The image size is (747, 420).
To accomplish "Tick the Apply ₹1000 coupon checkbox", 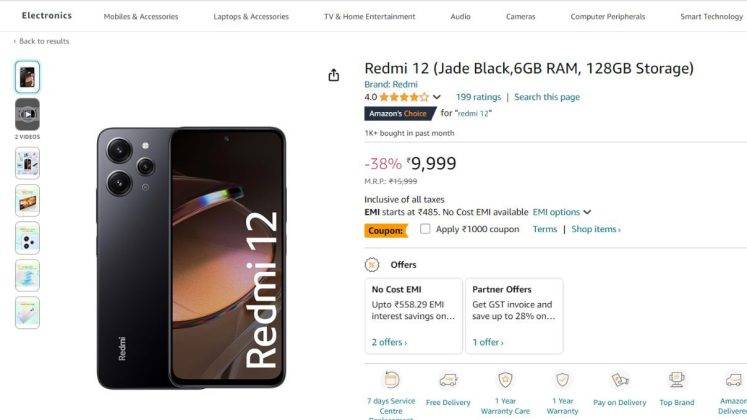I will click(x=424, y=229).
